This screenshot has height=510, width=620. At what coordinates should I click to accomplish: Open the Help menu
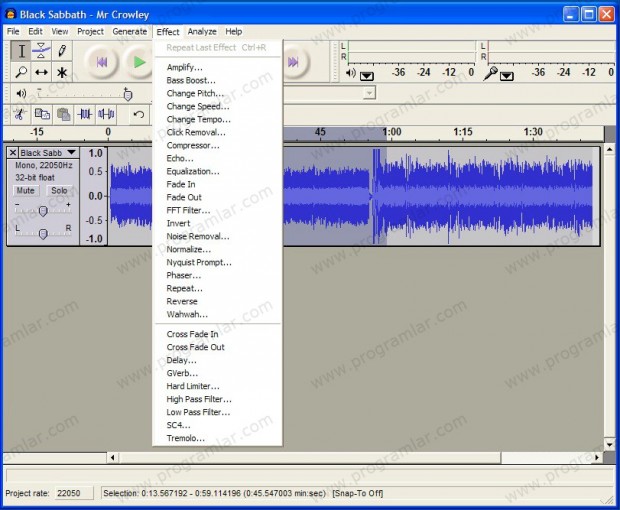coord(234,32)
